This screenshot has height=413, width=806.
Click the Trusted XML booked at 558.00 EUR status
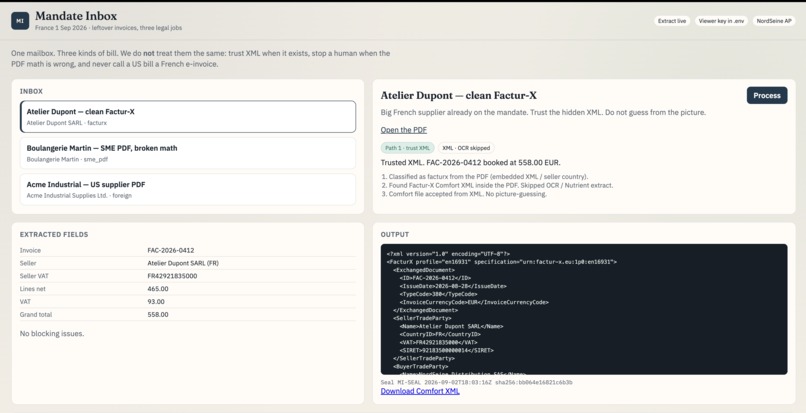[470, 163]
